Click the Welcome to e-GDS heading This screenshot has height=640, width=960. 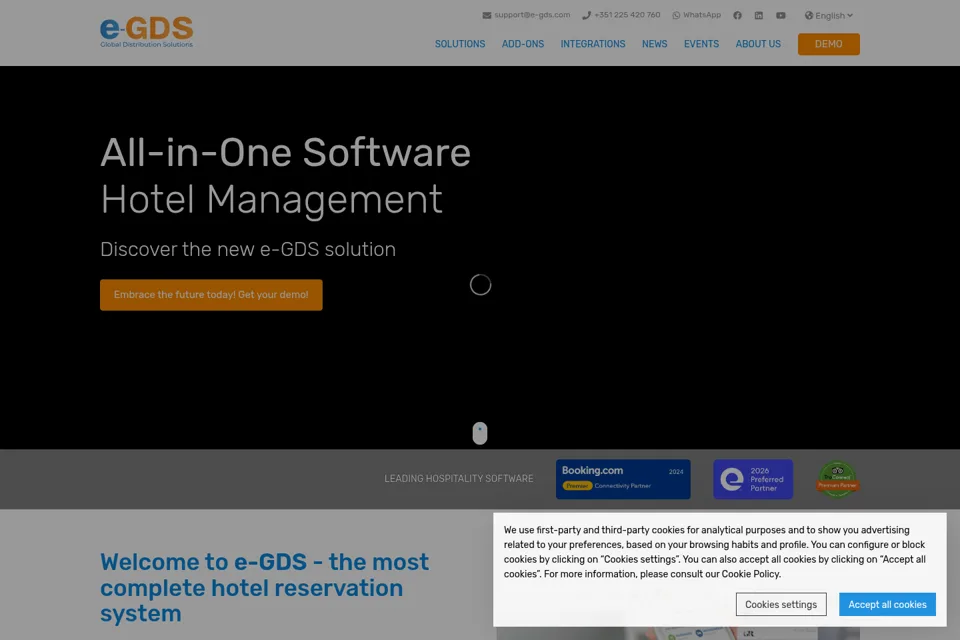[264, 587]
